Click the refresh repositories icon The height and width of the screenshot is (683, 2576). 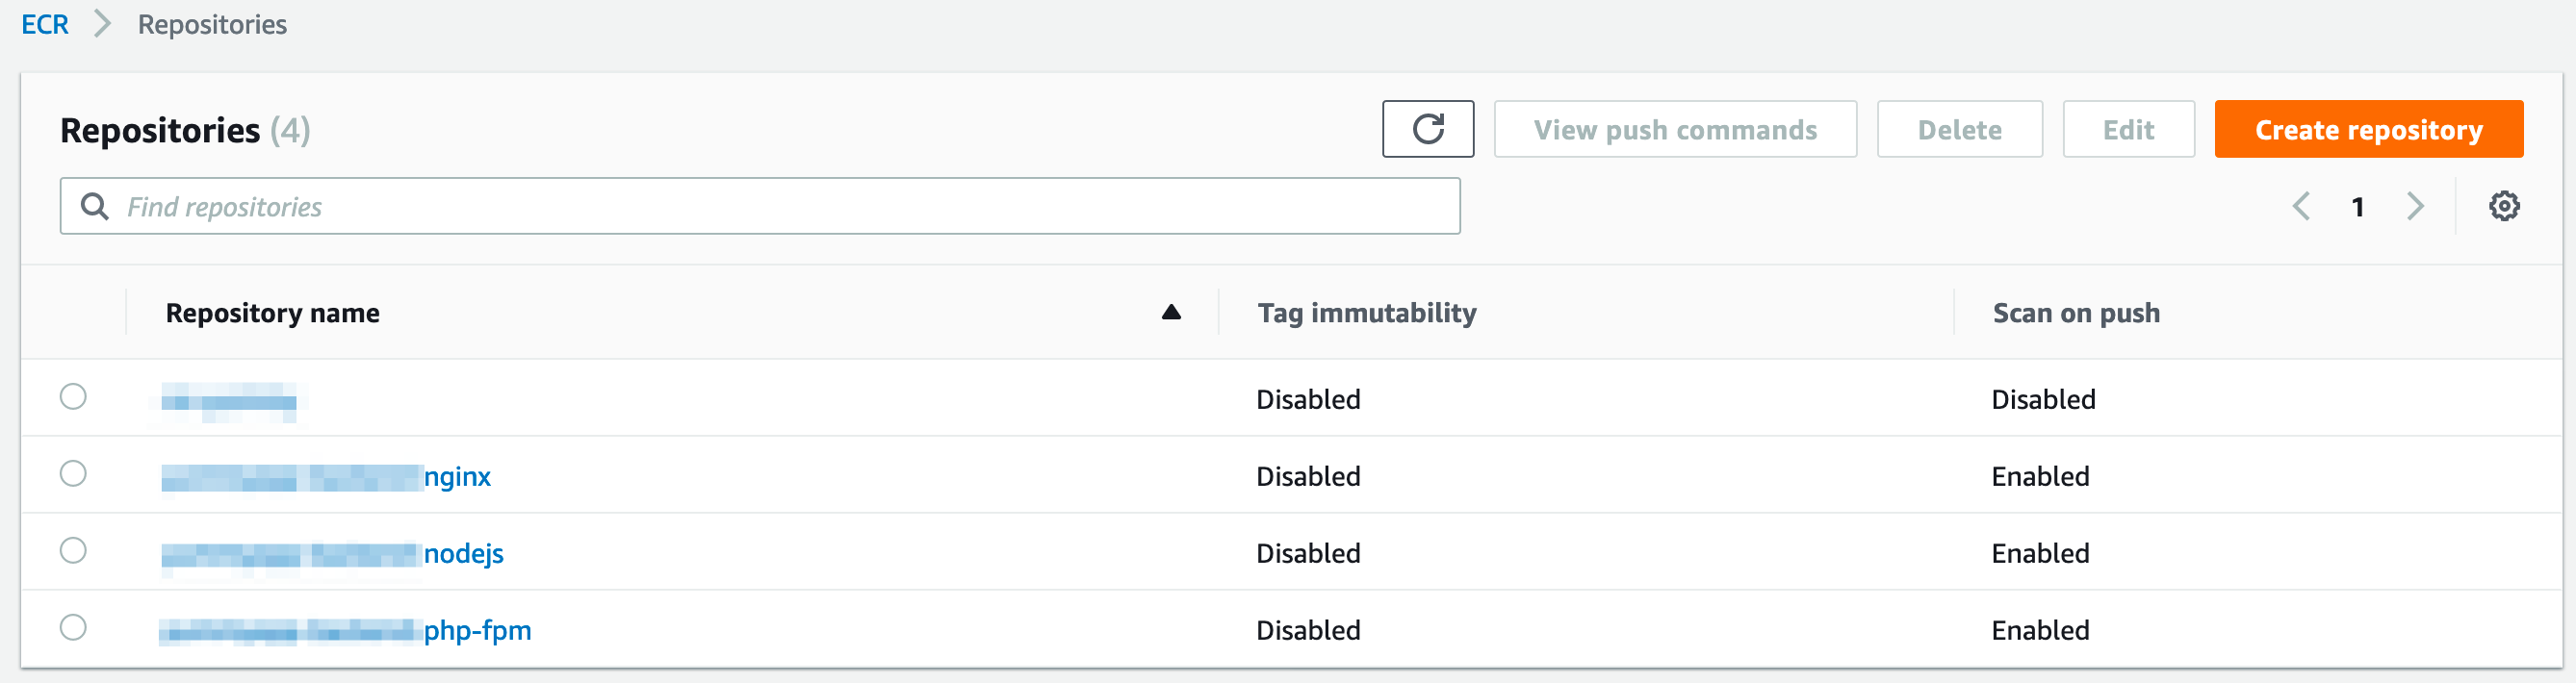(1428, 129)
